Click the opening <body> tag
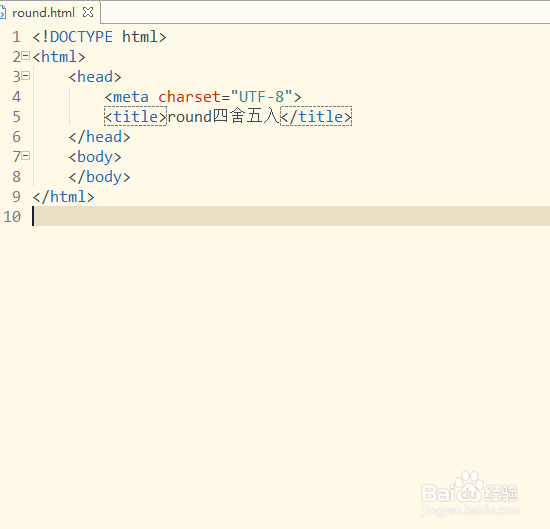Image resolution: width=550 pixels, height=529 pixels. [95, 157]
